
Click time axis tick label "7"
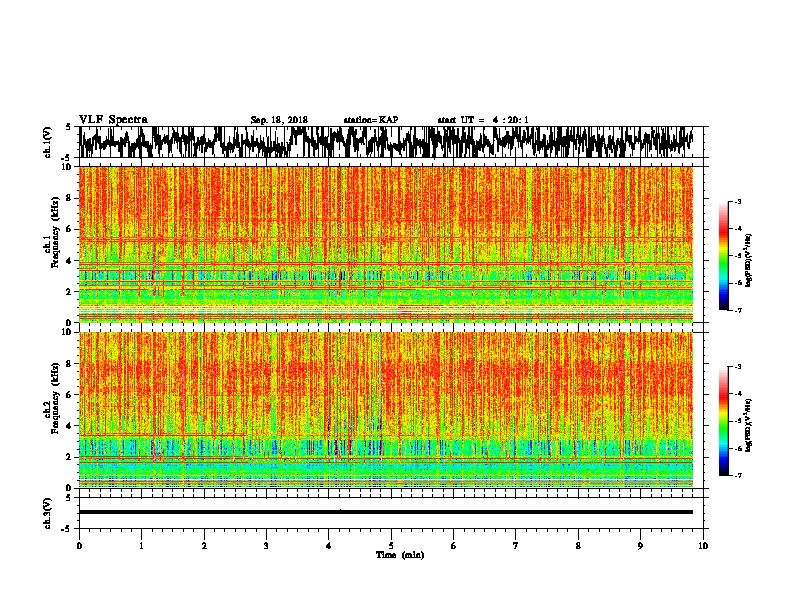pyautogui.click(x=516, y=546)
